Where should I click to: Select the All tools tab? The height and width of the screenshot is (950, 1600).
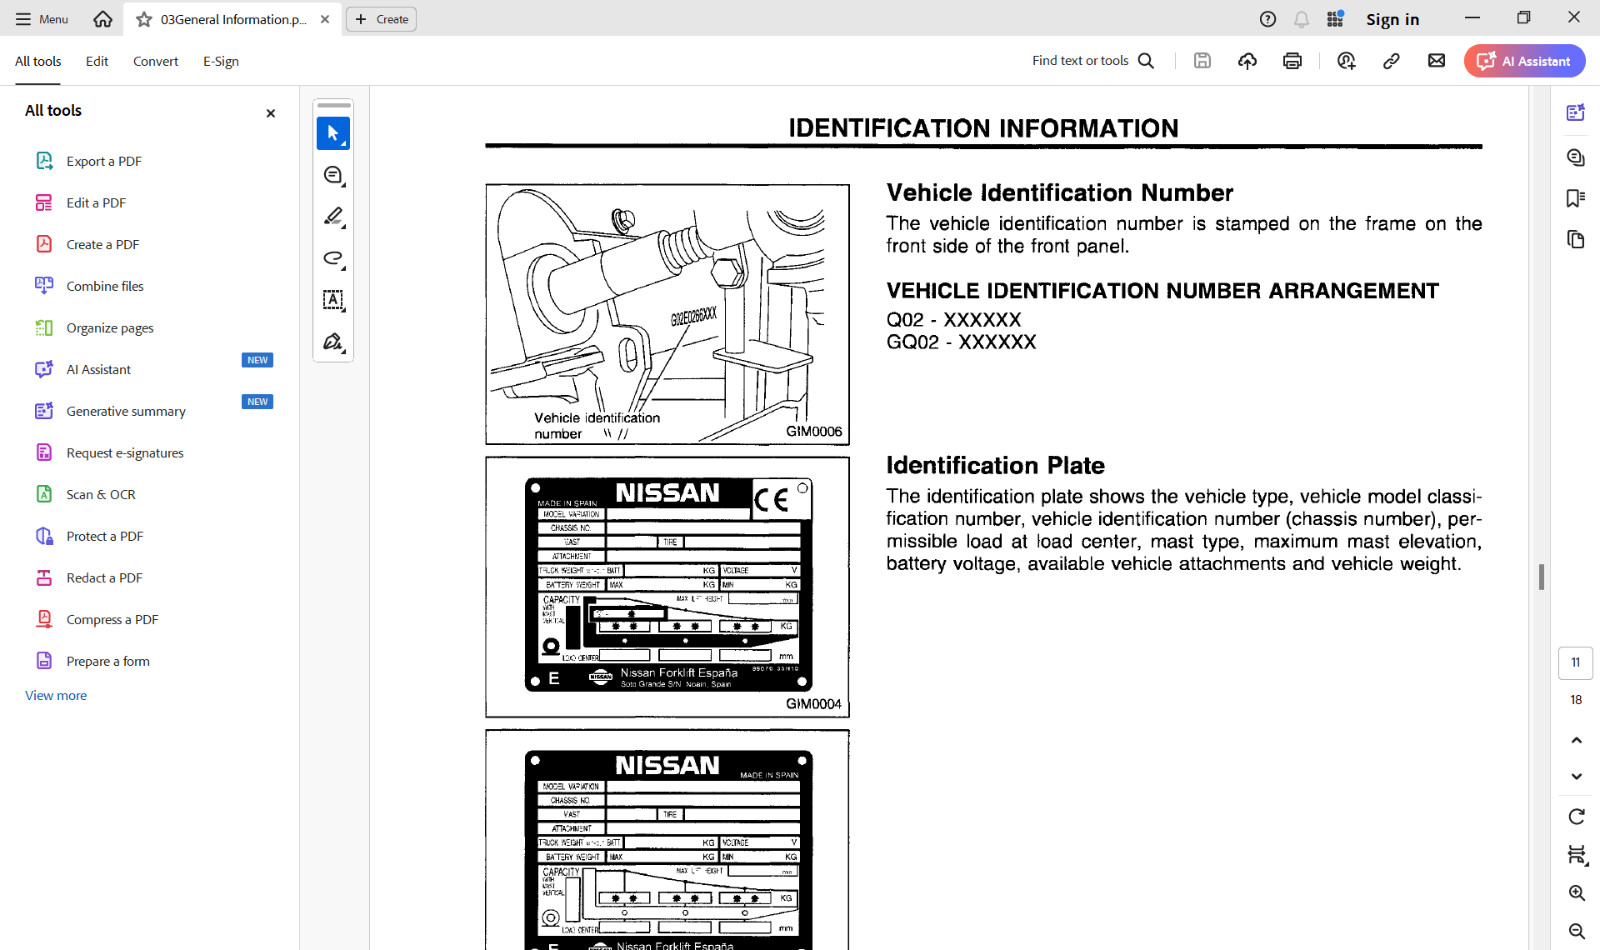point(38,61)
